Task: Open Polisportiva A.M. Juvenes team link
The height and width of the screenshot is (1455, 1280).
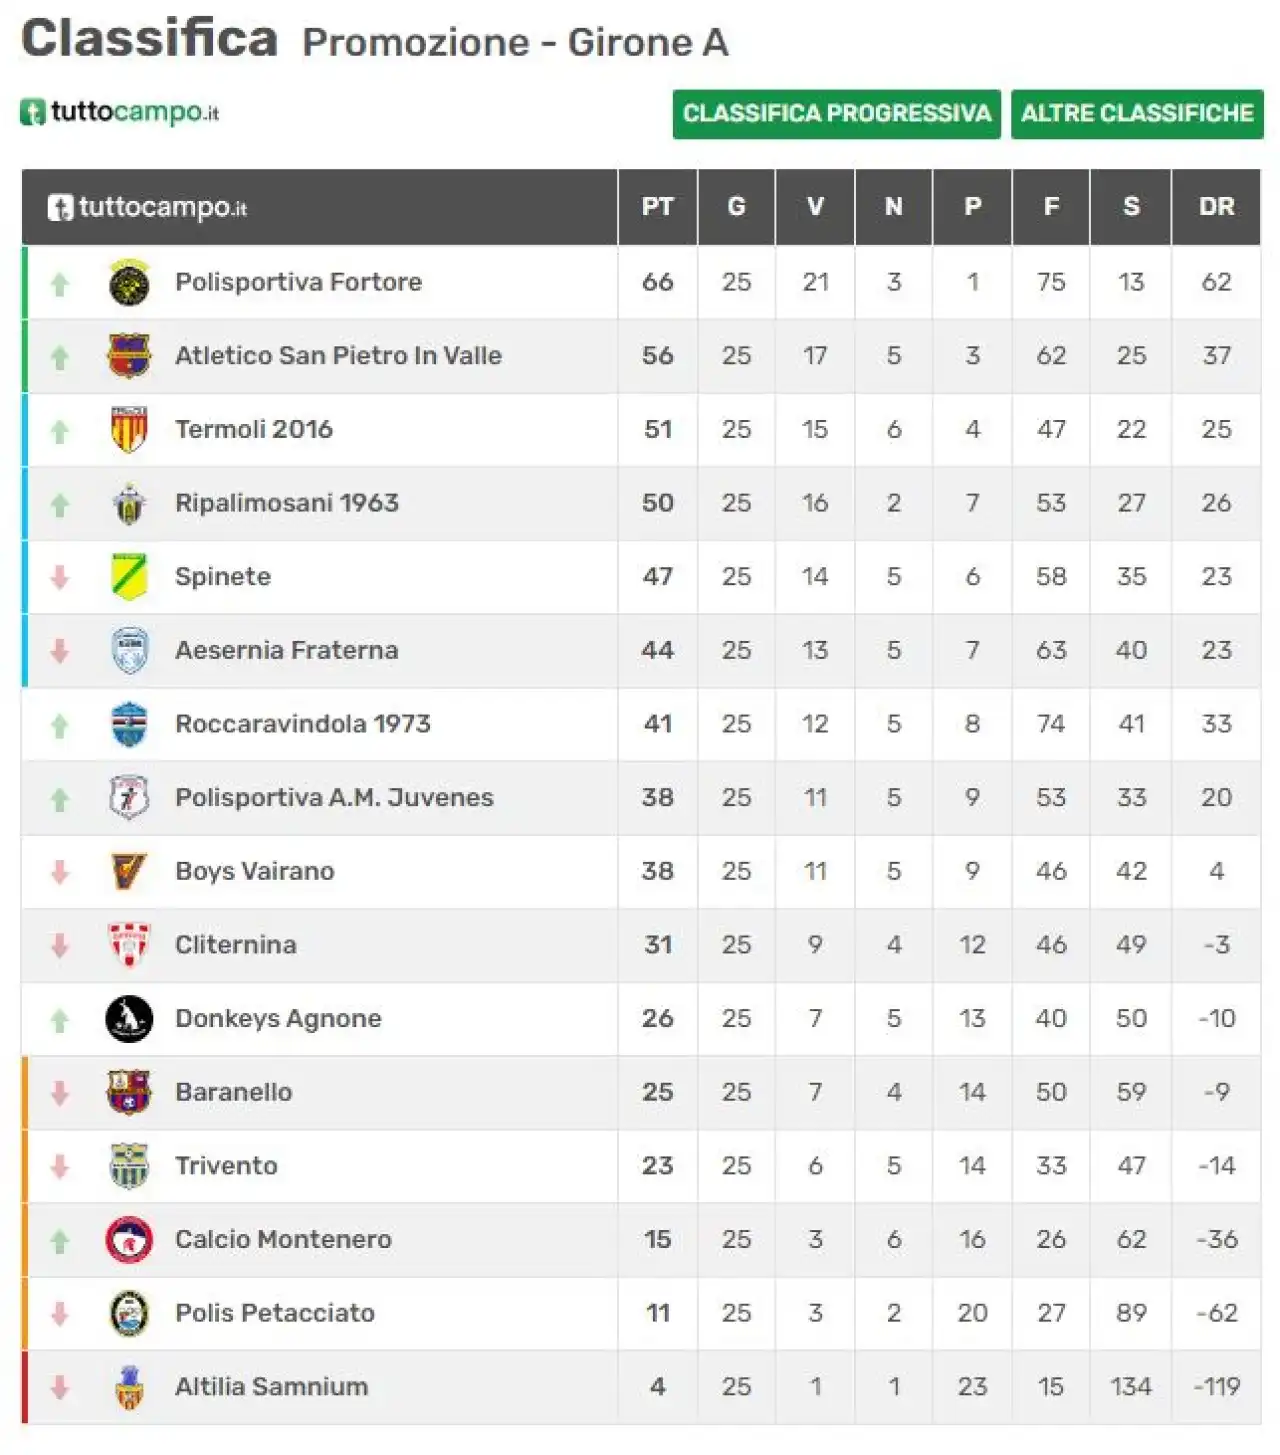Action: click(334, 798)
